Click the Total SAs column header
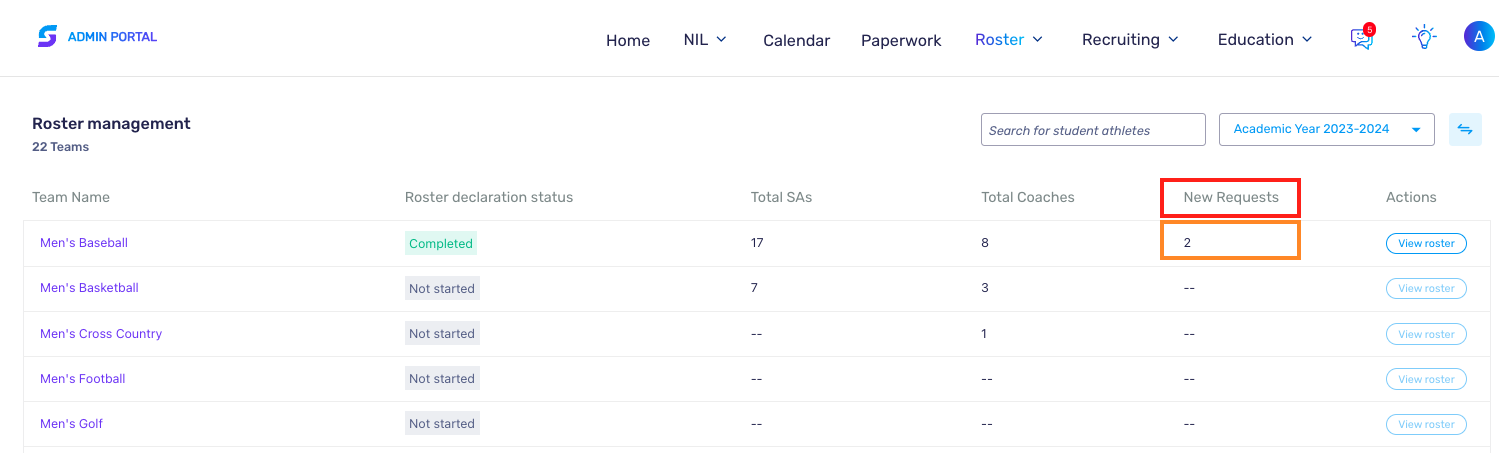Screen dimensions: 1499x453 click(782, 197)
